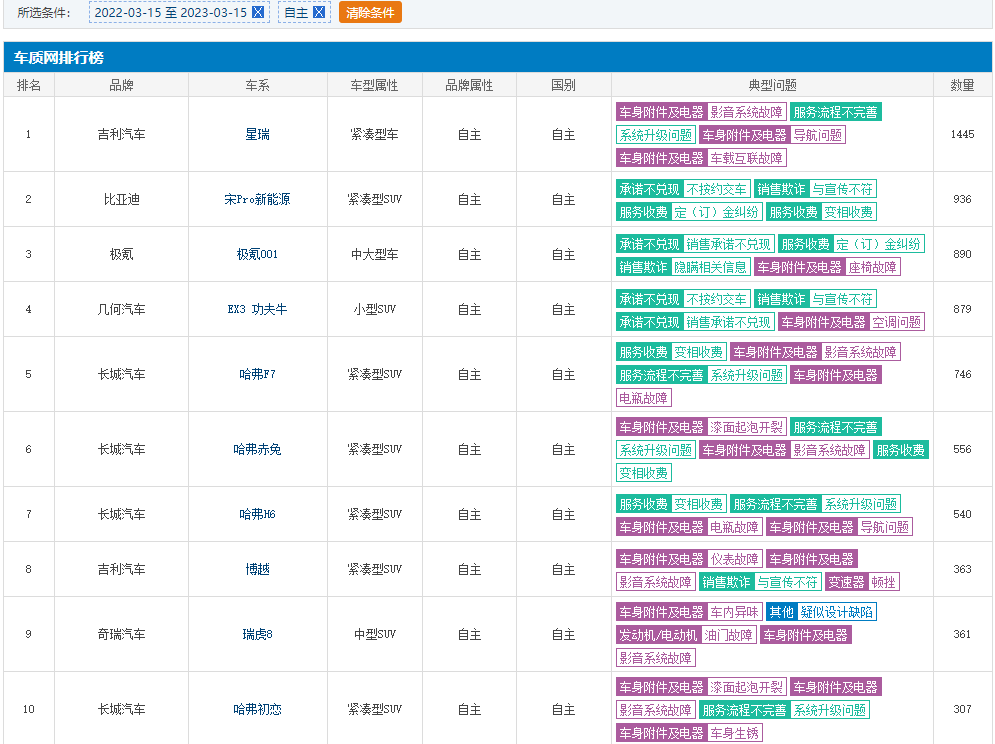
Task: Click the count 361 for 瑞虎8
Action: coord(962,634)
